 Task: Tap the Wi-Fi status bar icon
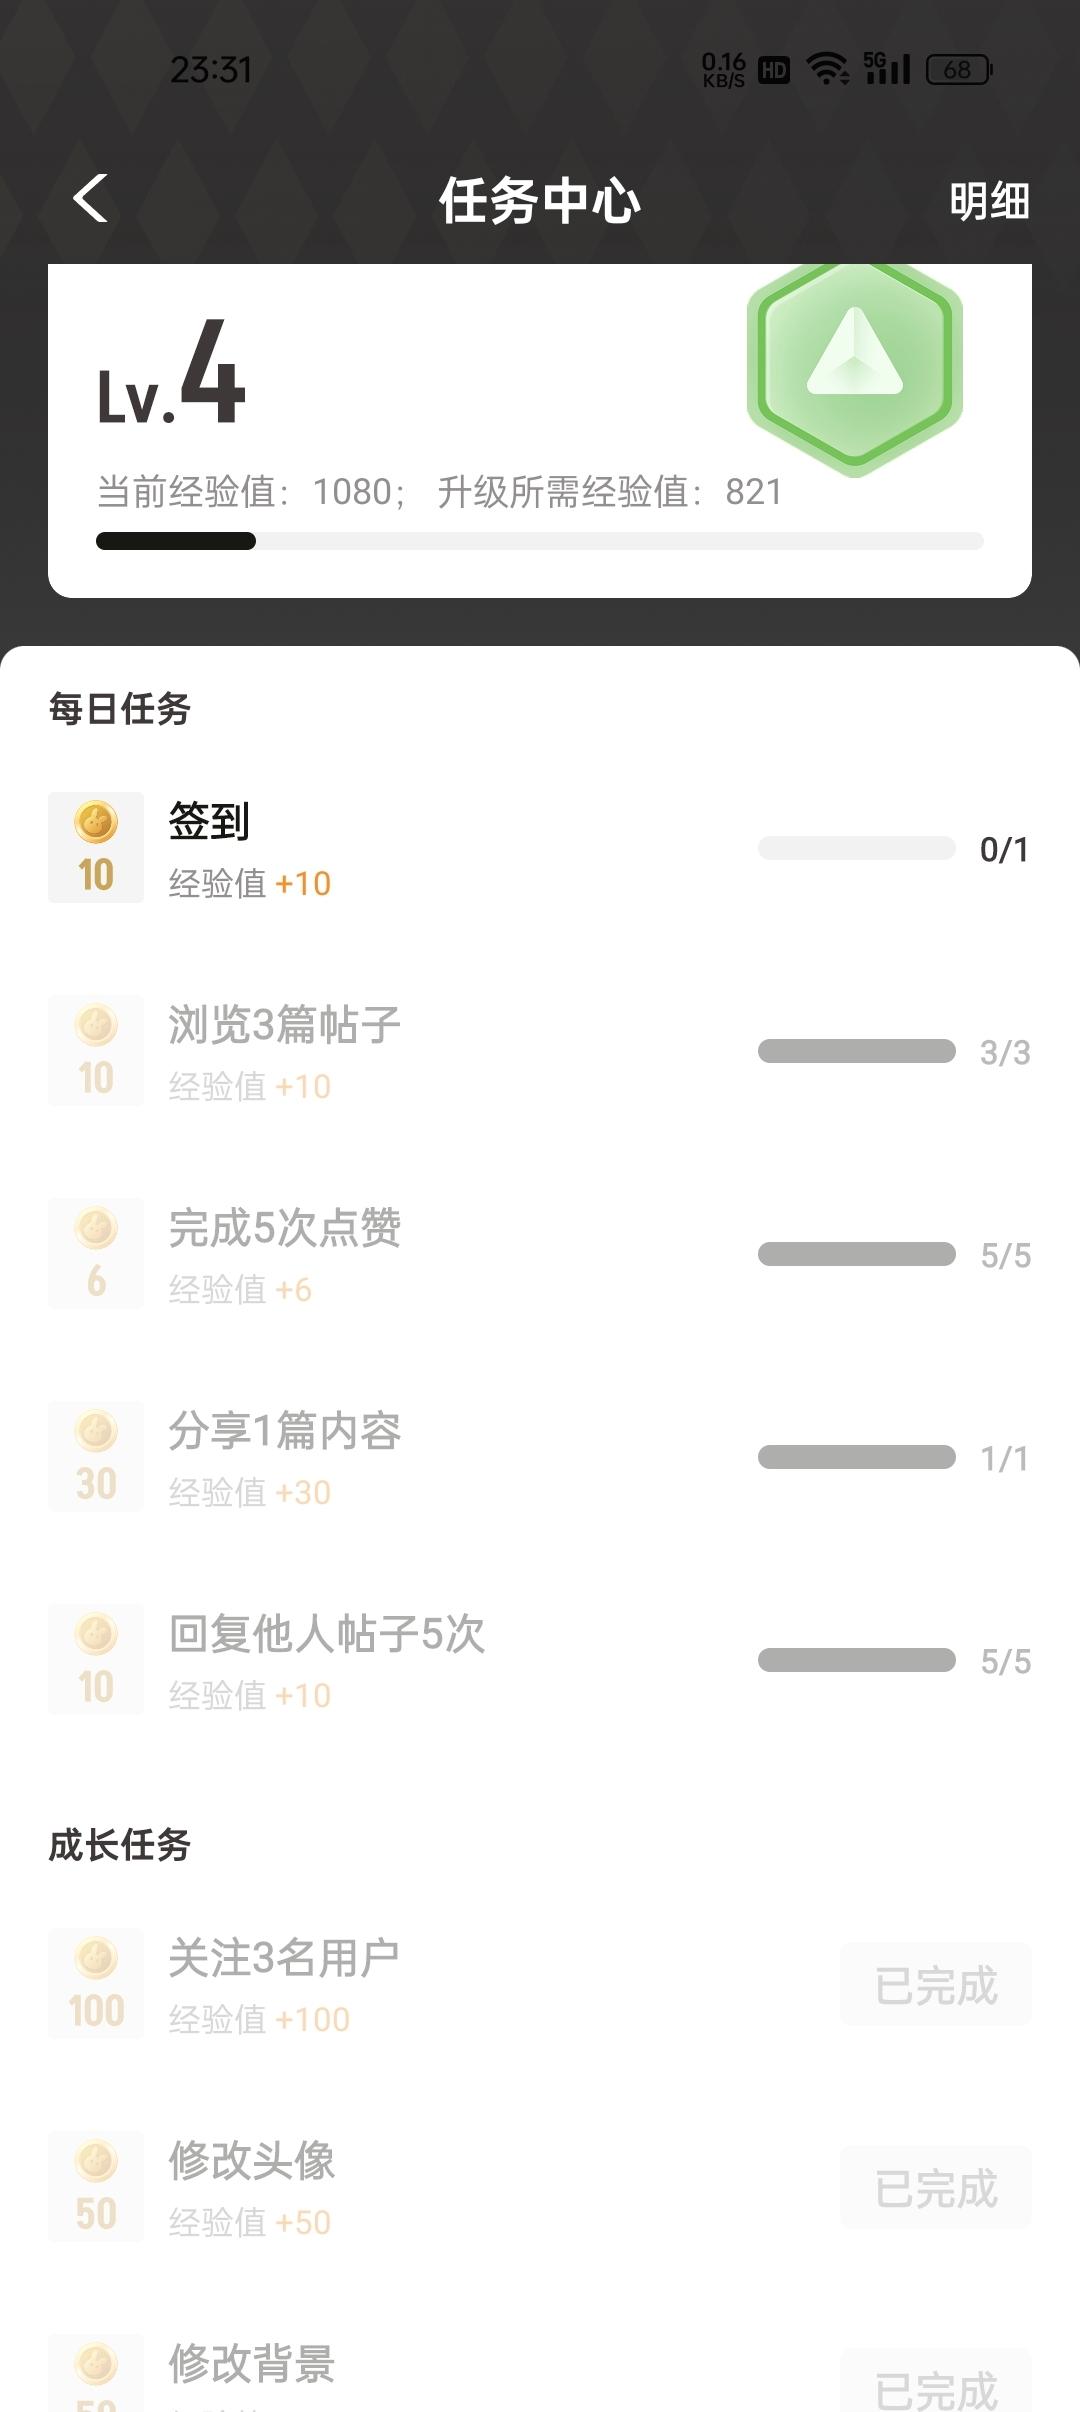(x=827, y=69)
